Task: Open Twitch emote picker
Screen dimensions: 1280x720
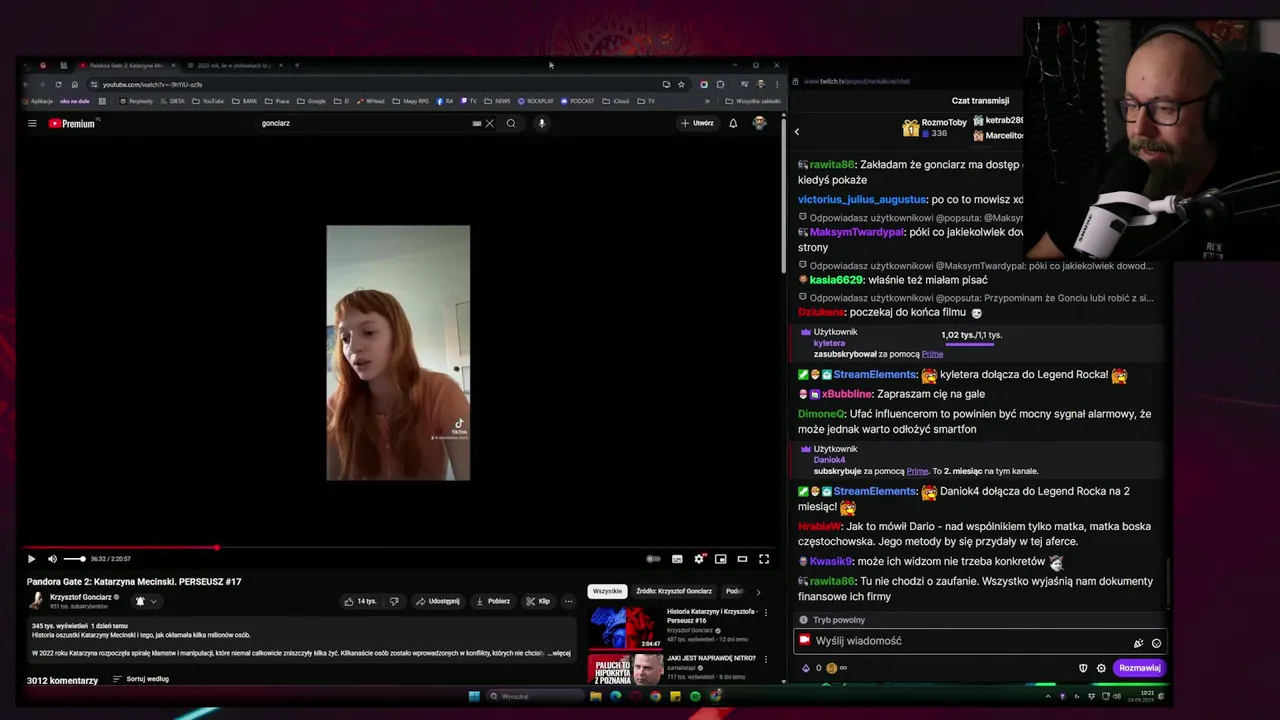Action: [1156, 643]
